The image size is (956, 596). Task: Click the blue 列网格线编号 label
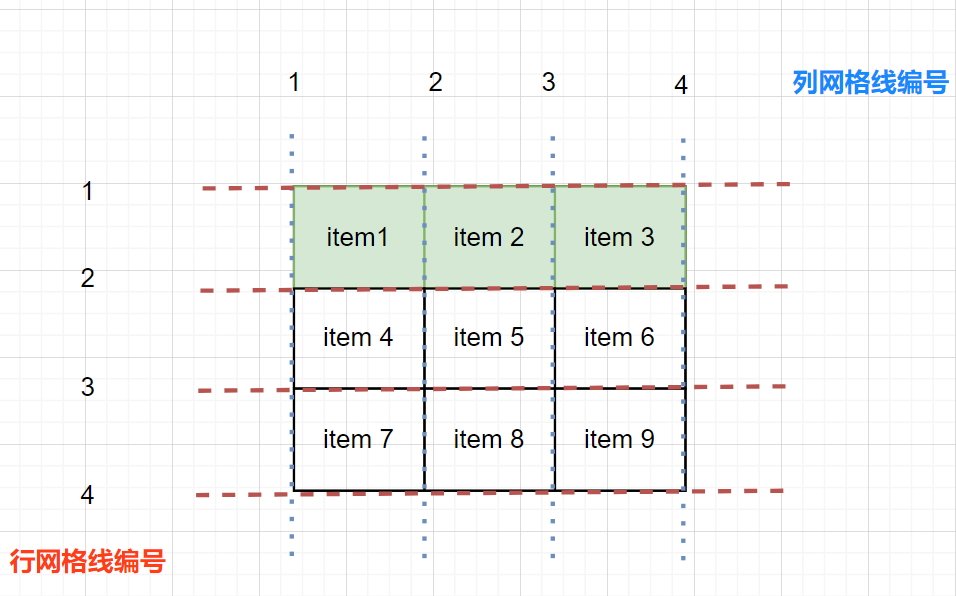pyautogui.click(x=870, y=82)
